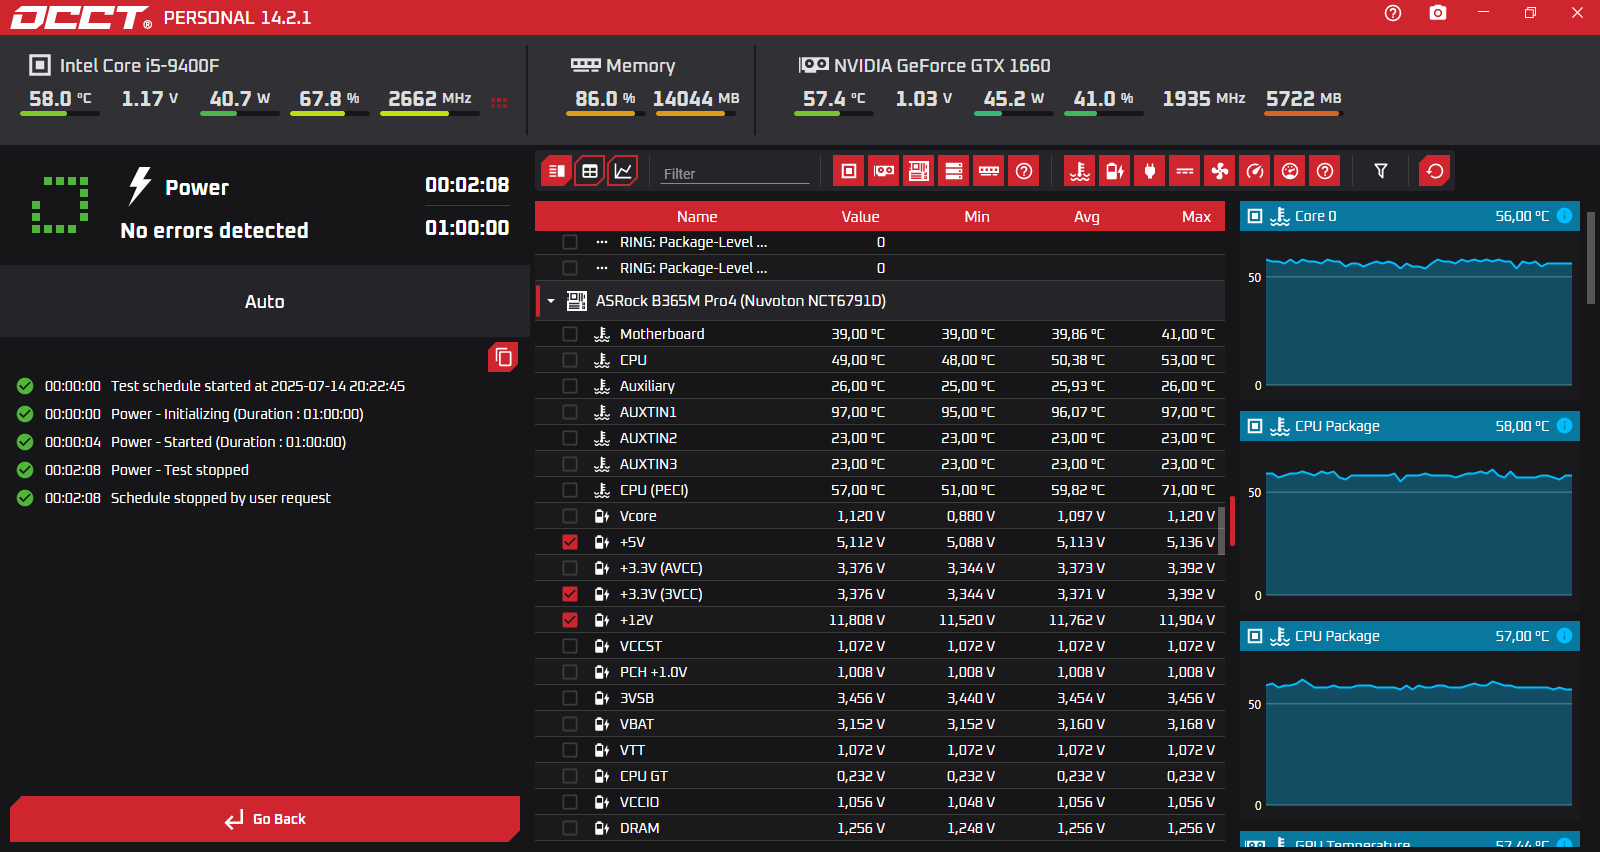Show only voltage sensors via battery icon
The height and width of the screenshot is (852, 1600).
pyautogui.click(x=1115, y=171)
